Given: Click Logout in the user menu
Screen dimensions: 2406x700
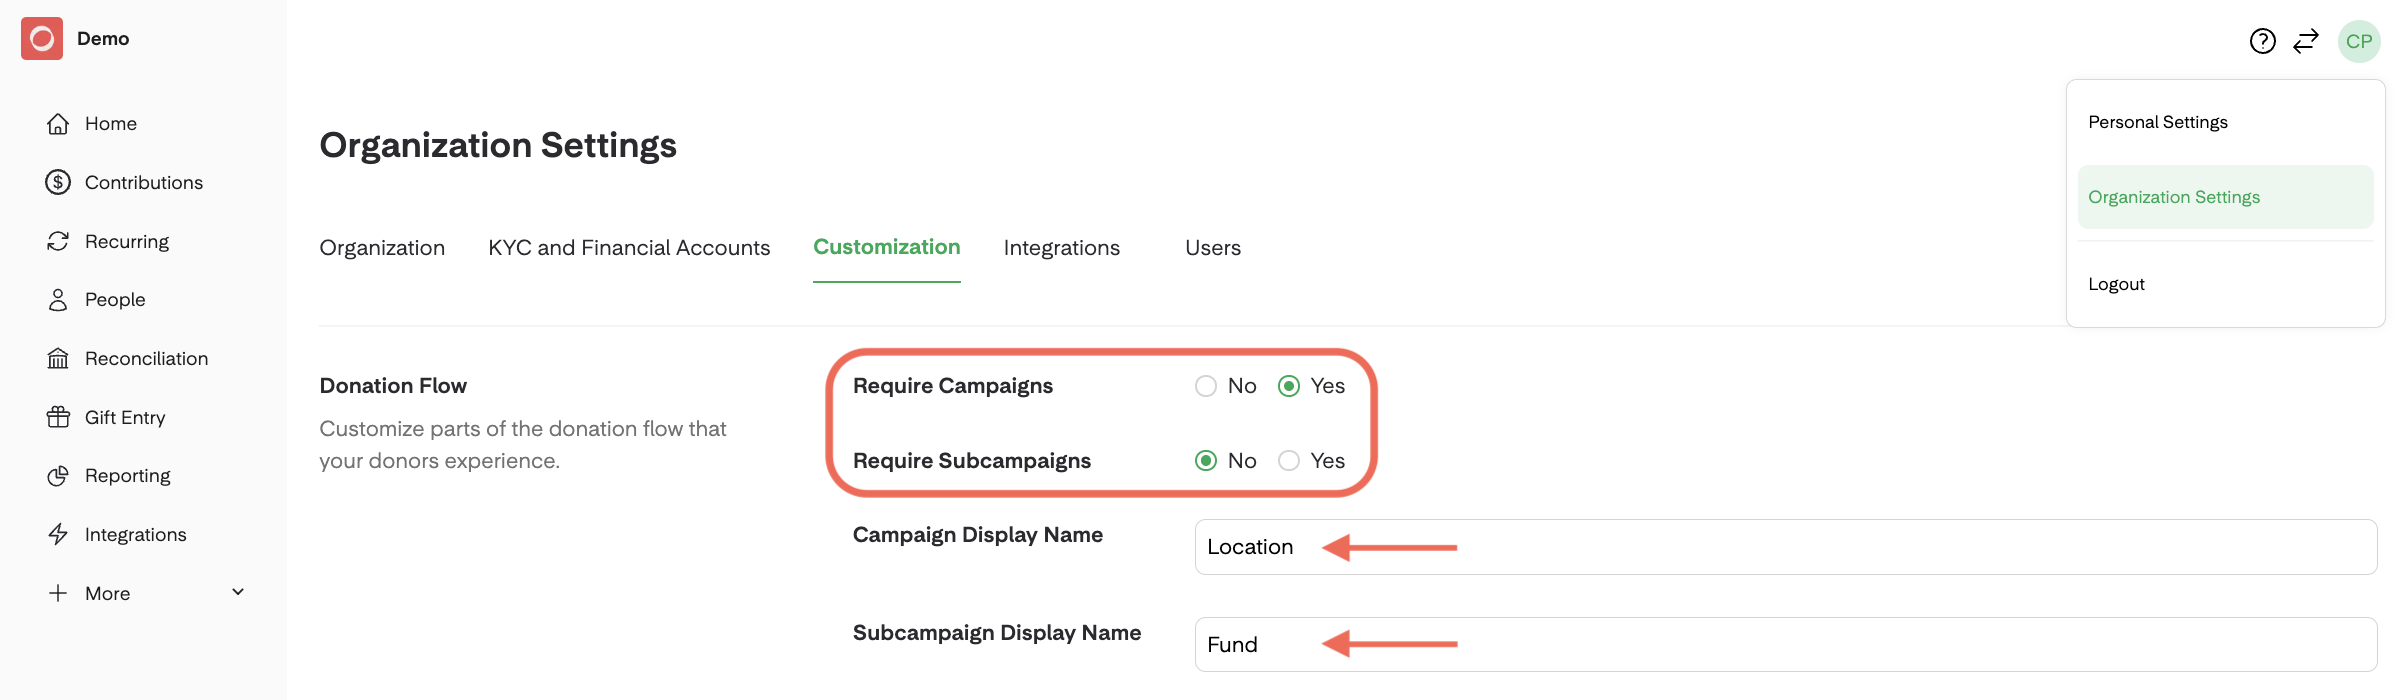Looking at the screenshot, I should pyautogui.click(x=2116, y=284).
